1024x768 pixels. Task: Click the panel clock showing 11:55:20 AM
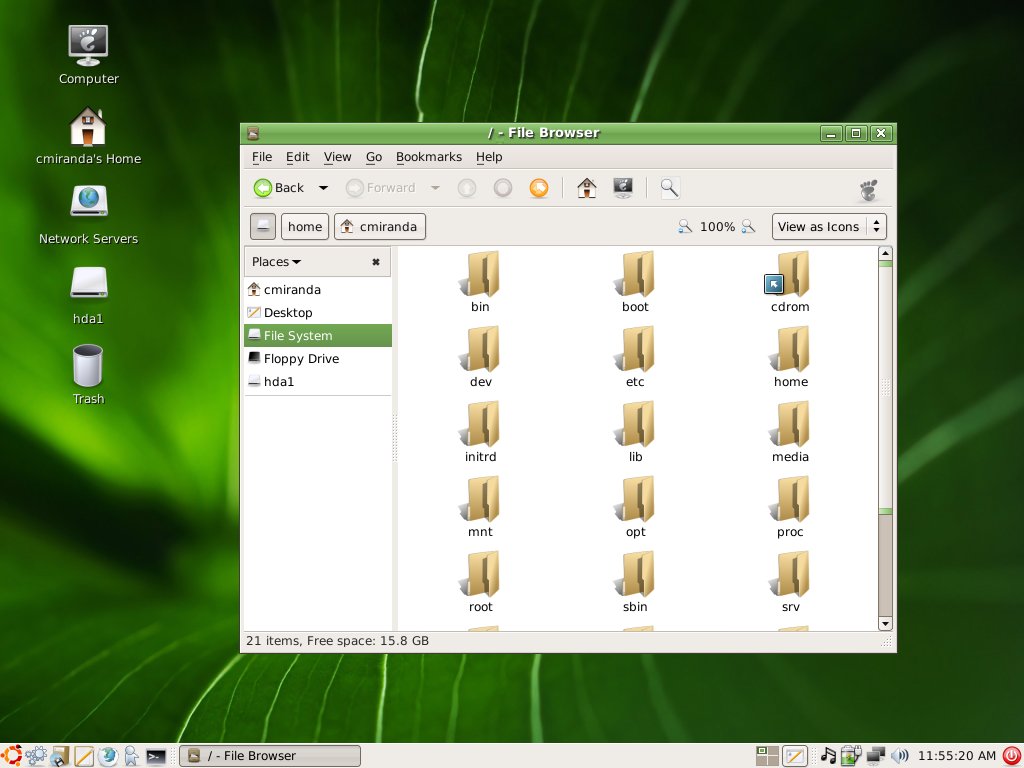(x=957, y=756)
